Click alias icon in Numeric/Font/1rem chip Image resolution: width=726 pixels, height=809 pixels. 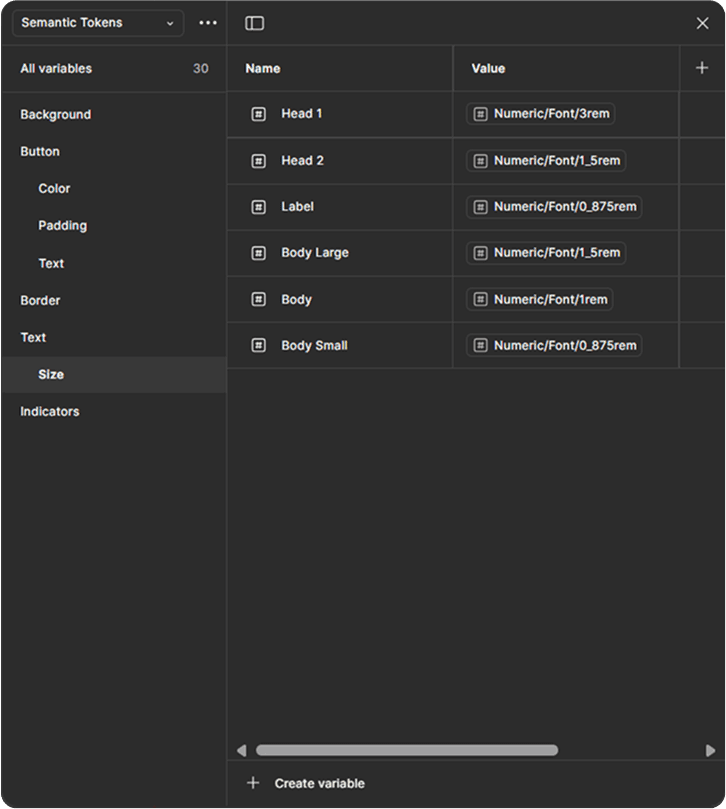pyautogui.click(x=480, y=299)
